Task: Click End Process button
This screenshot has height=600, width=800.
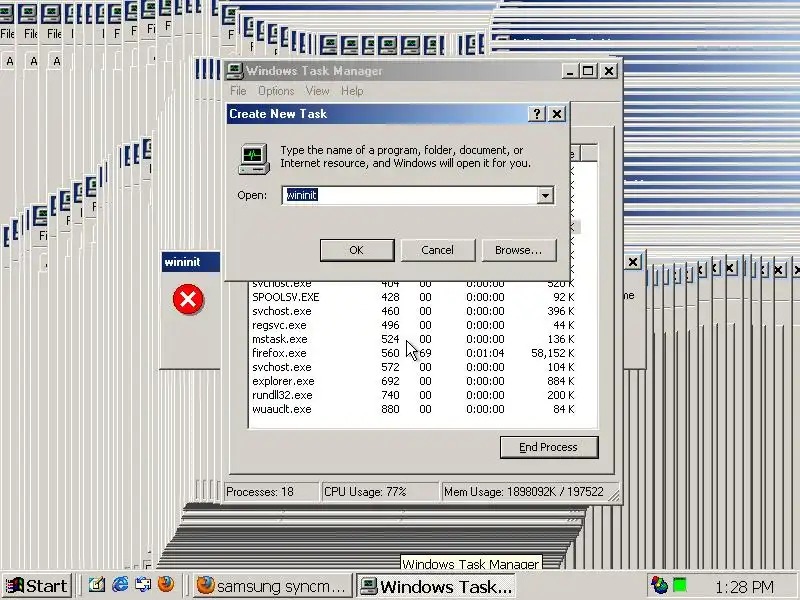Action: click(549, 447)
